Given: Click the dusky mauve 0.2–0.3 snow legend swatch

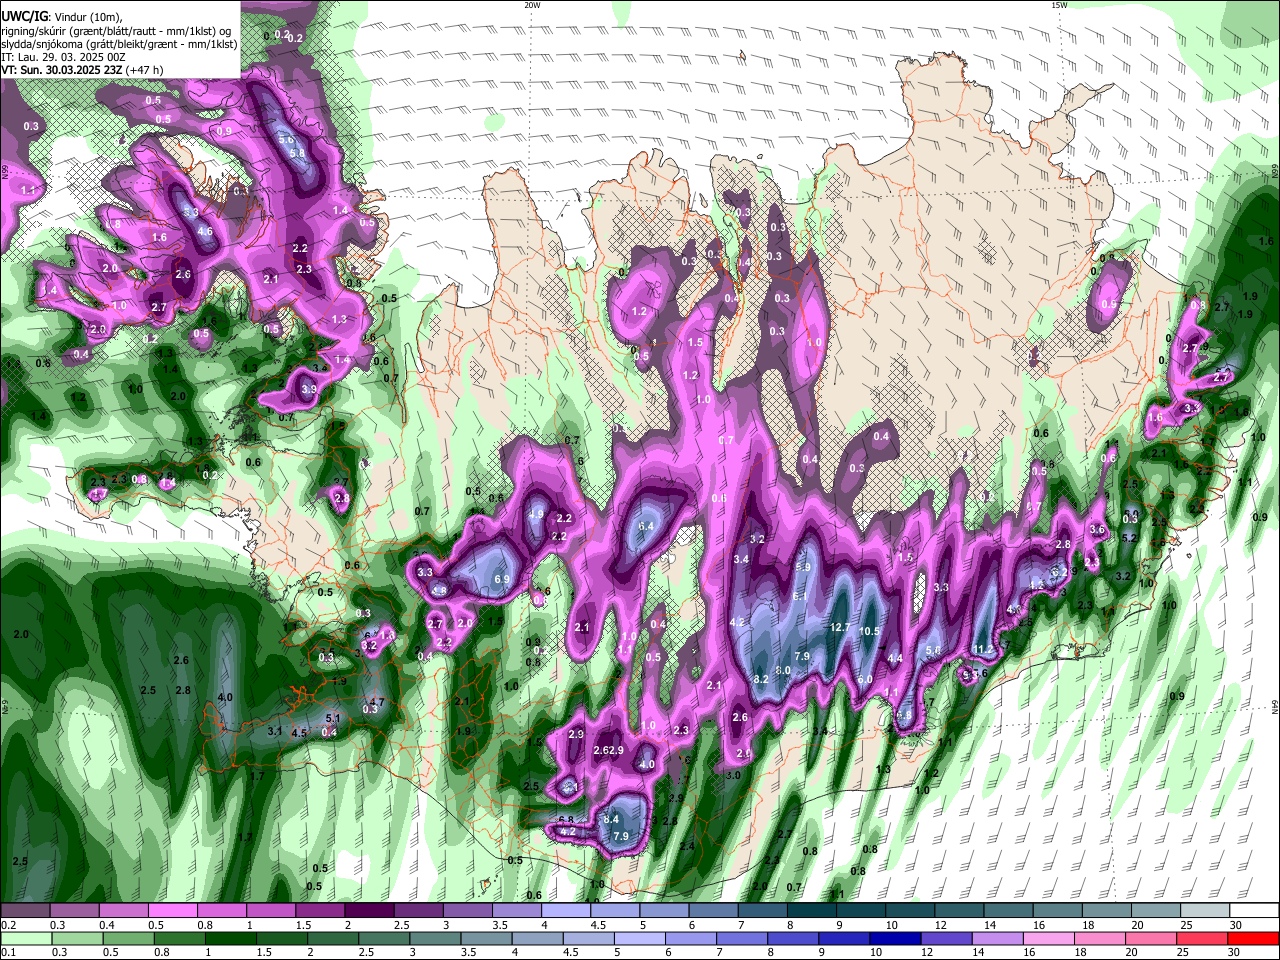Looking at the screenshot, I should [x=25, y=911].
